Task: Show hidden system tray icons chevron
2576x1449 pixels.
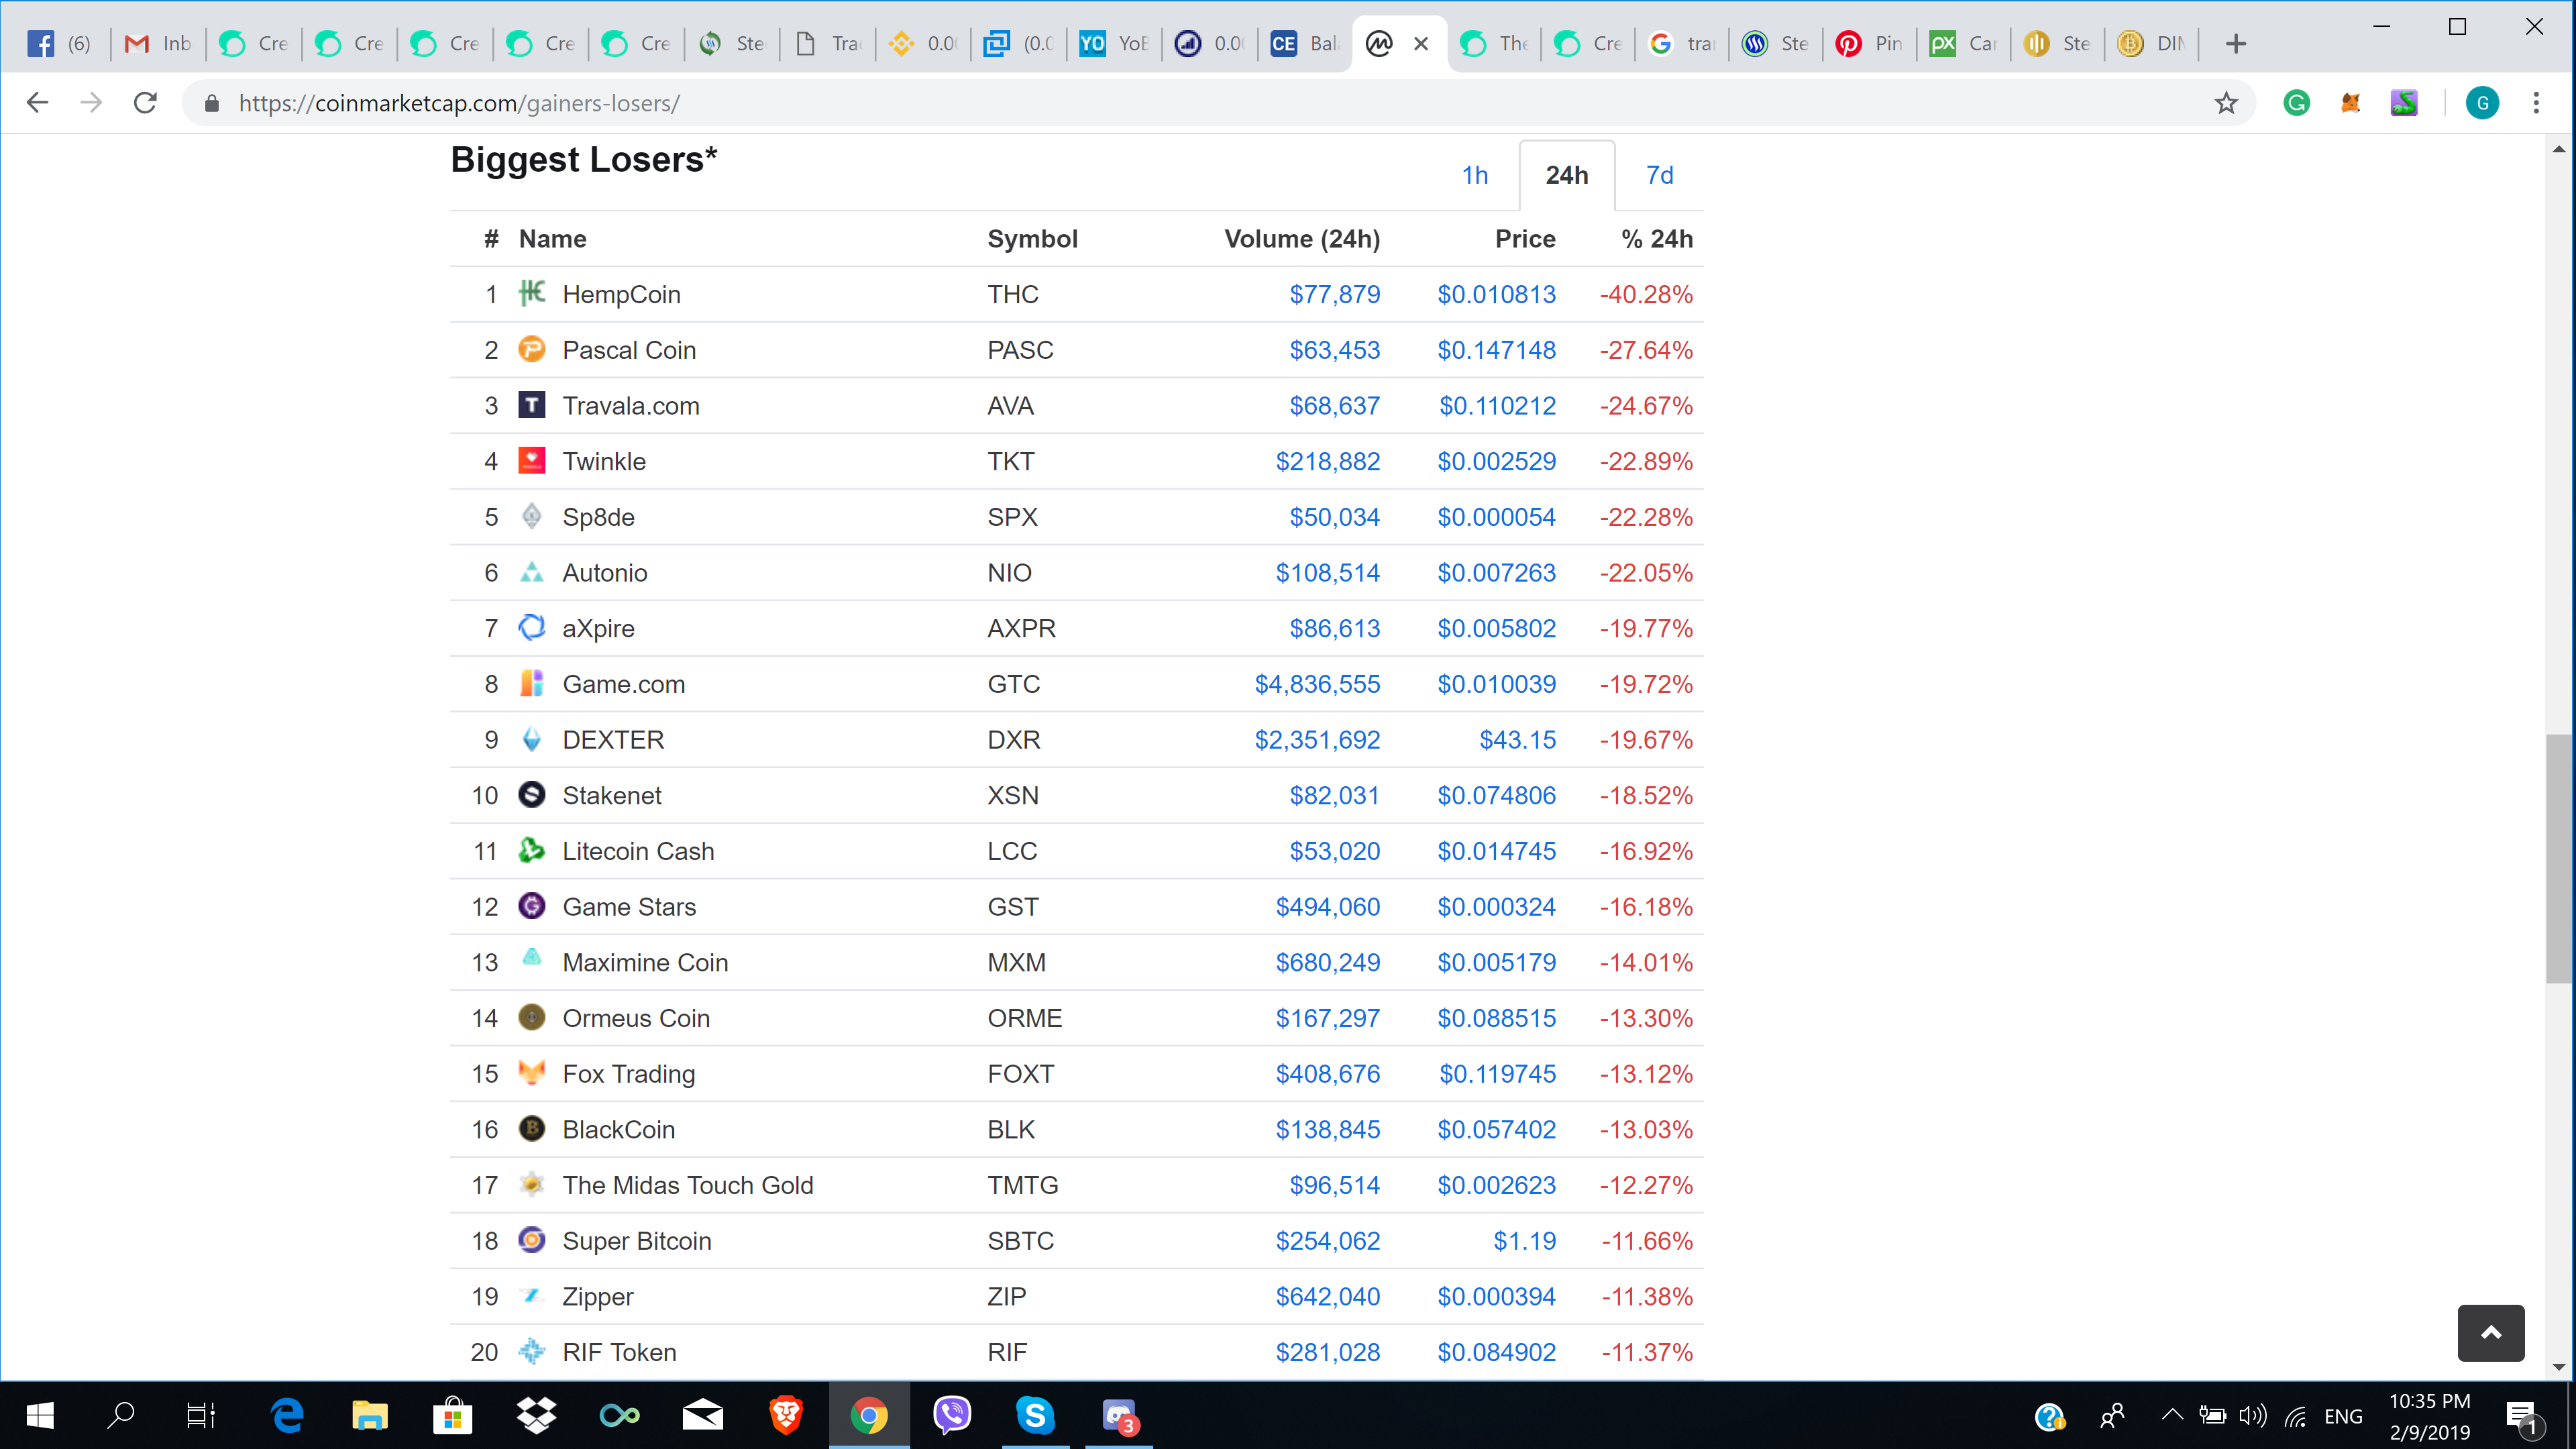Action: [x=2171, y=1415]
